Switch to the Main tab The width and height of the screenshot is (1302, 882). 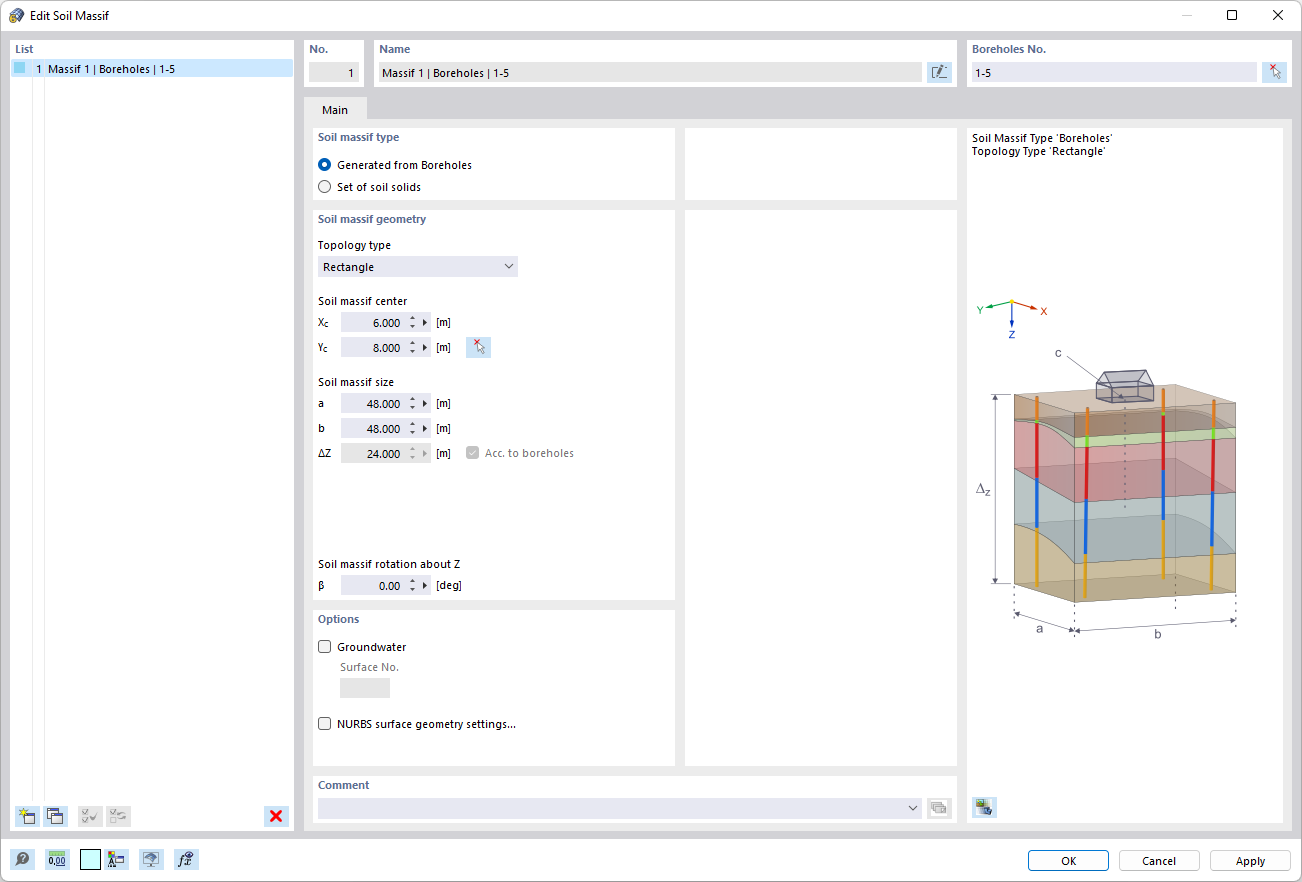335,110
